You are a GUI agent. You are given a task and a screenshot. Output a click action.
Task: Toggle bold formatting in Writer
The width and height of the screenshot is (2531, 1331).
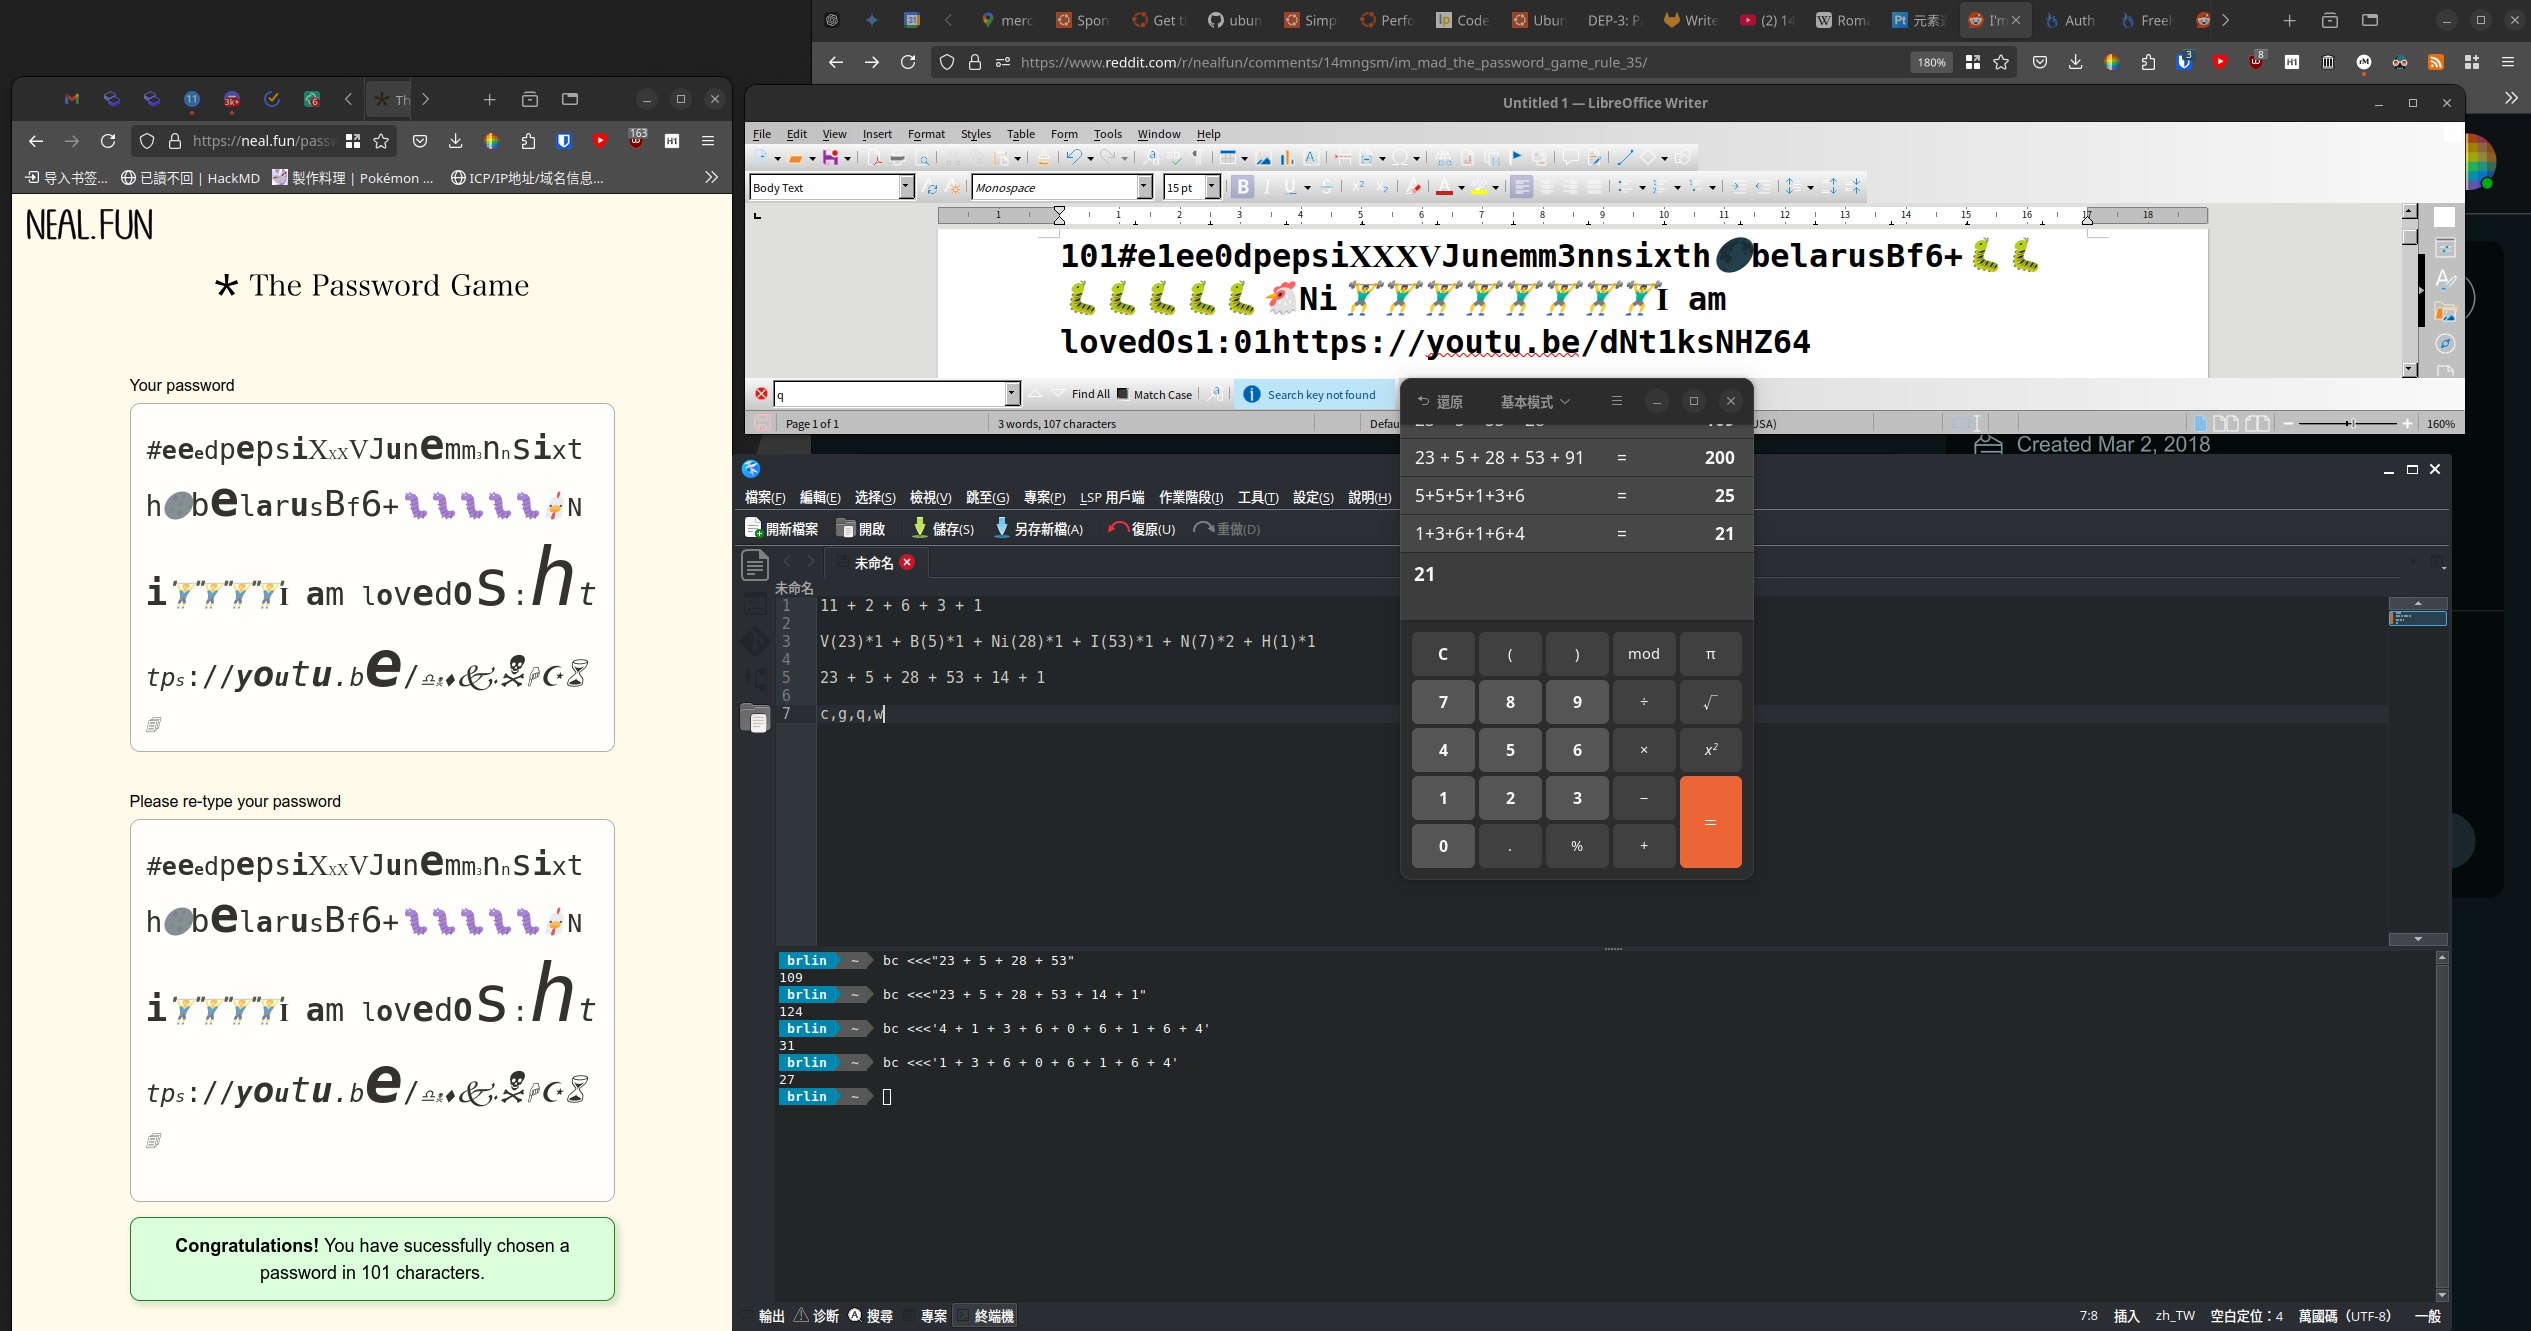[x=1243, y=187]
